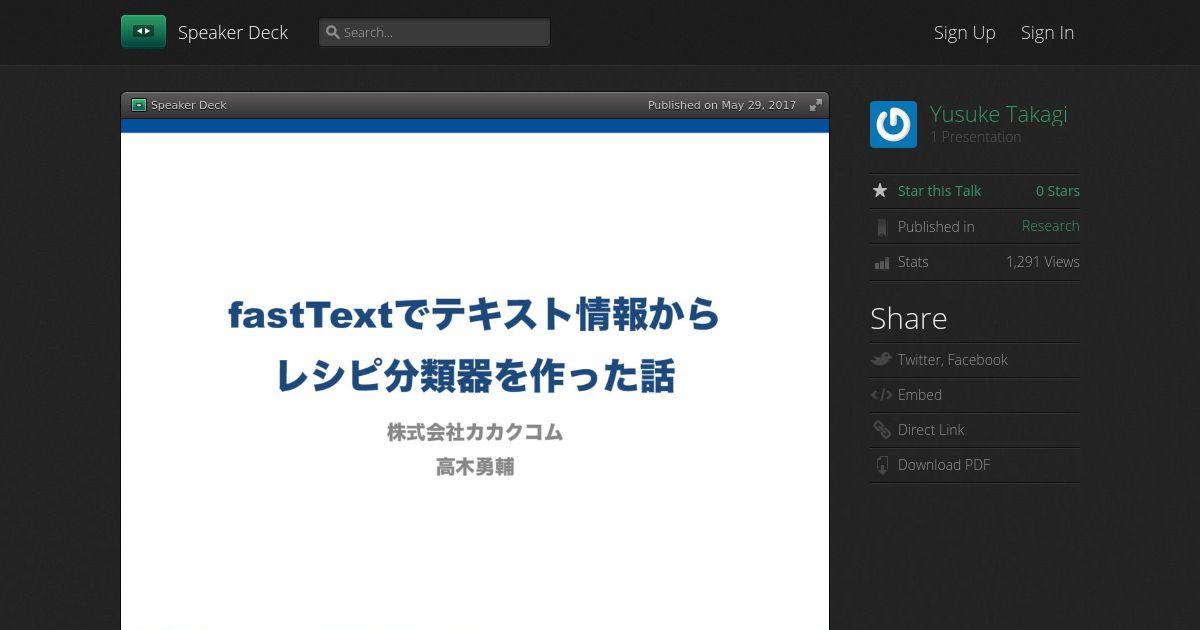Open the Speaker Deck home text link

click(x=233, y=32)
